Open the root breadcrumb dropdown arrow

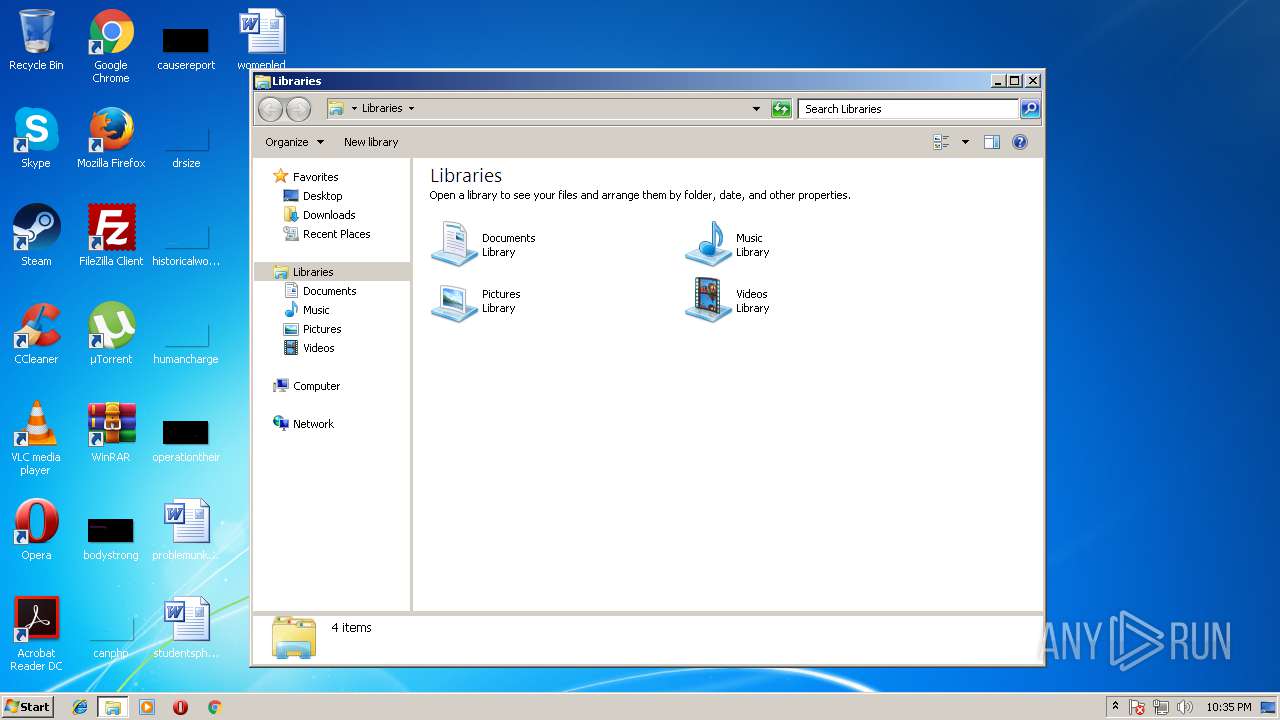[x=354, y=109]
